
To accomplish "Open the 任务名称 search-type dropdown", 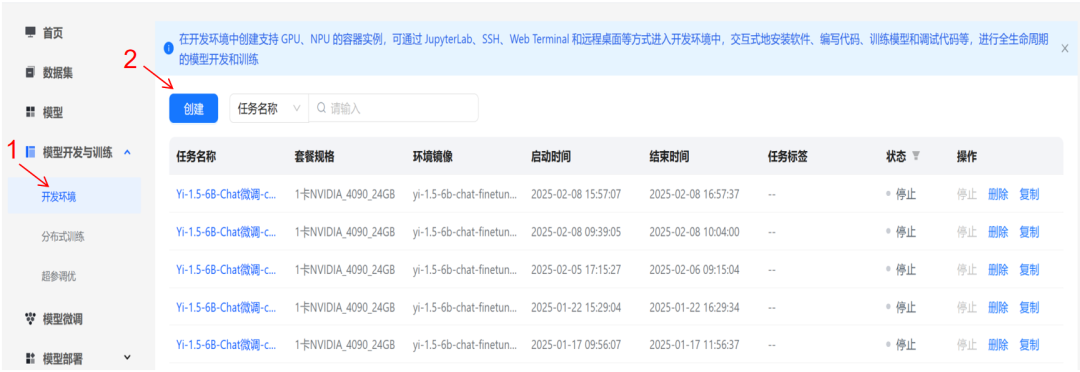I will pyautogui.click(x=269, y=108).
